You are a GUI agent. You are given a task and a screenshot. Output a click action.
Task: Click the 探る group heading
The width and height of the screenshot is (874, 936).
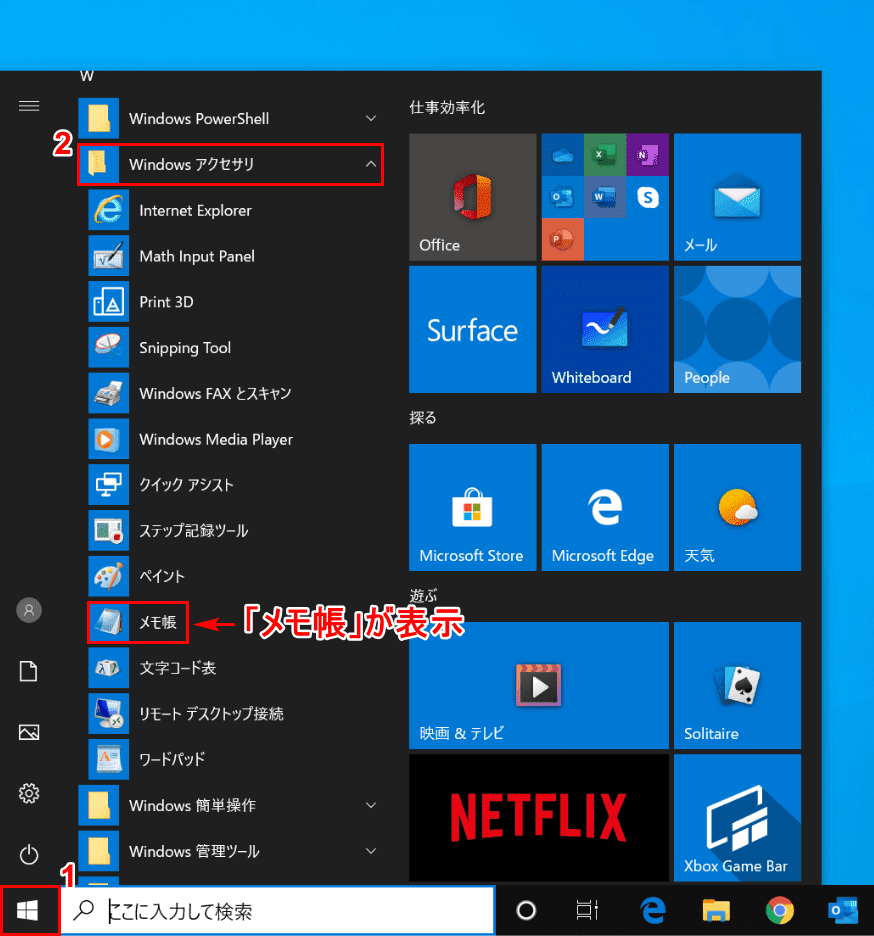[x=423, y=418]
